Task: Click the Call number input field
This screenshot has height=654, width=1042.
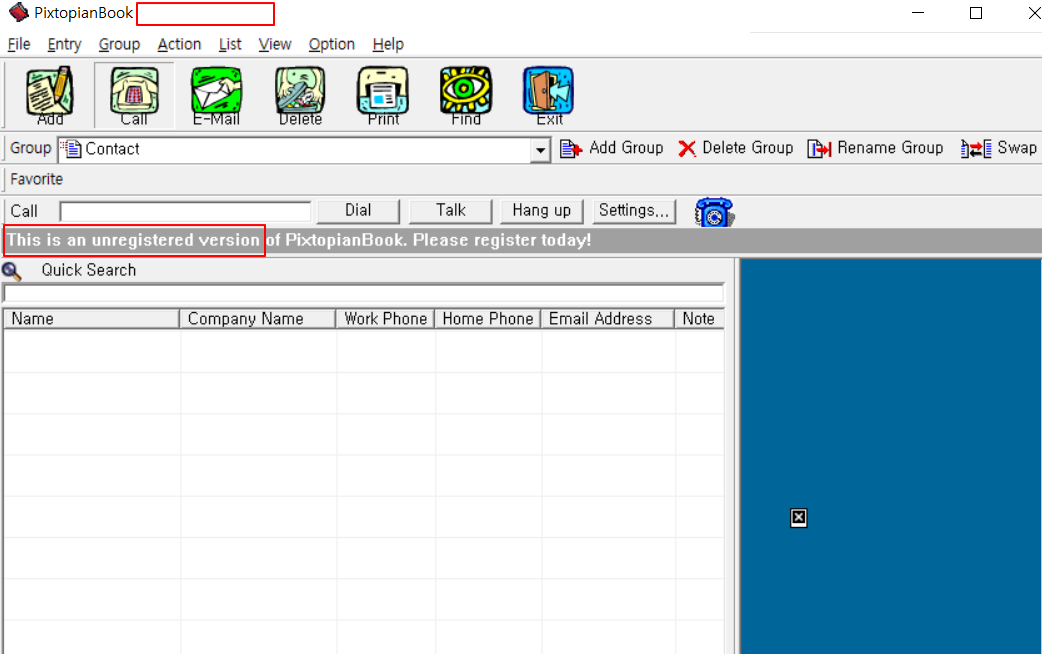Action: pos(185,211)
